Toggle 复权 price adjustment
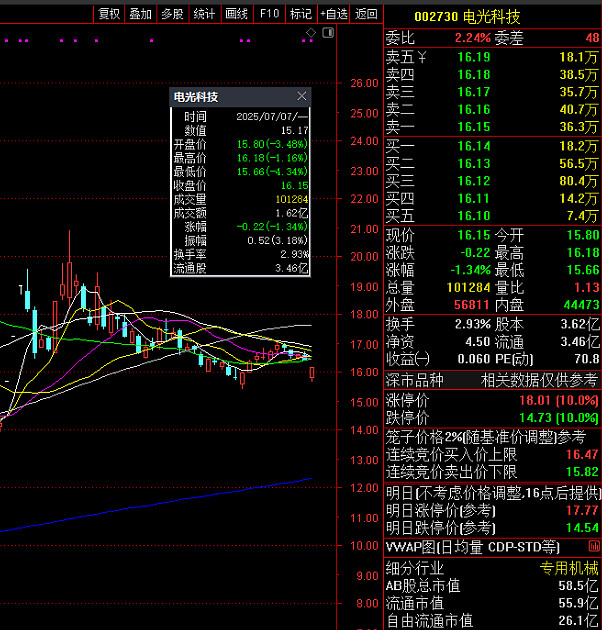 (x=108, y=14)
